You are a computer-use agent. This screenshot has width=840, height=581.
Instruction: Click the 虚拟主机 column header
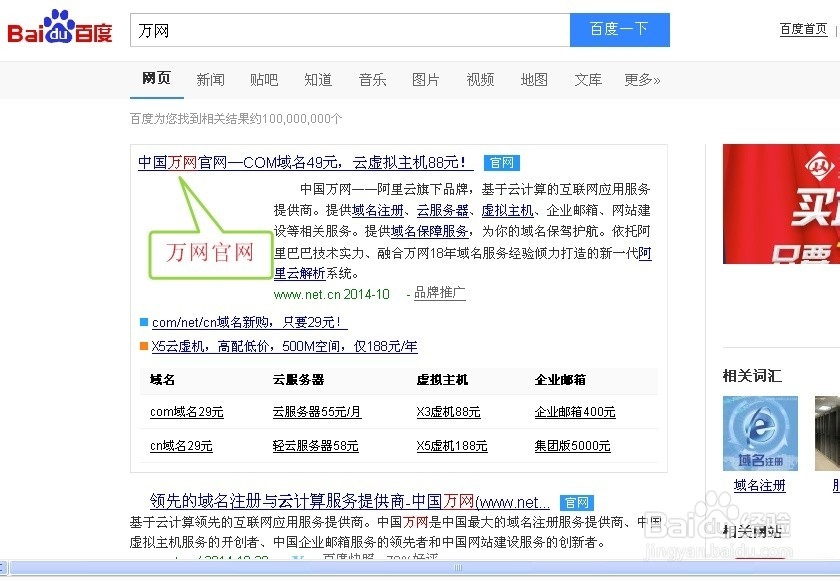[x=442, y=380]
